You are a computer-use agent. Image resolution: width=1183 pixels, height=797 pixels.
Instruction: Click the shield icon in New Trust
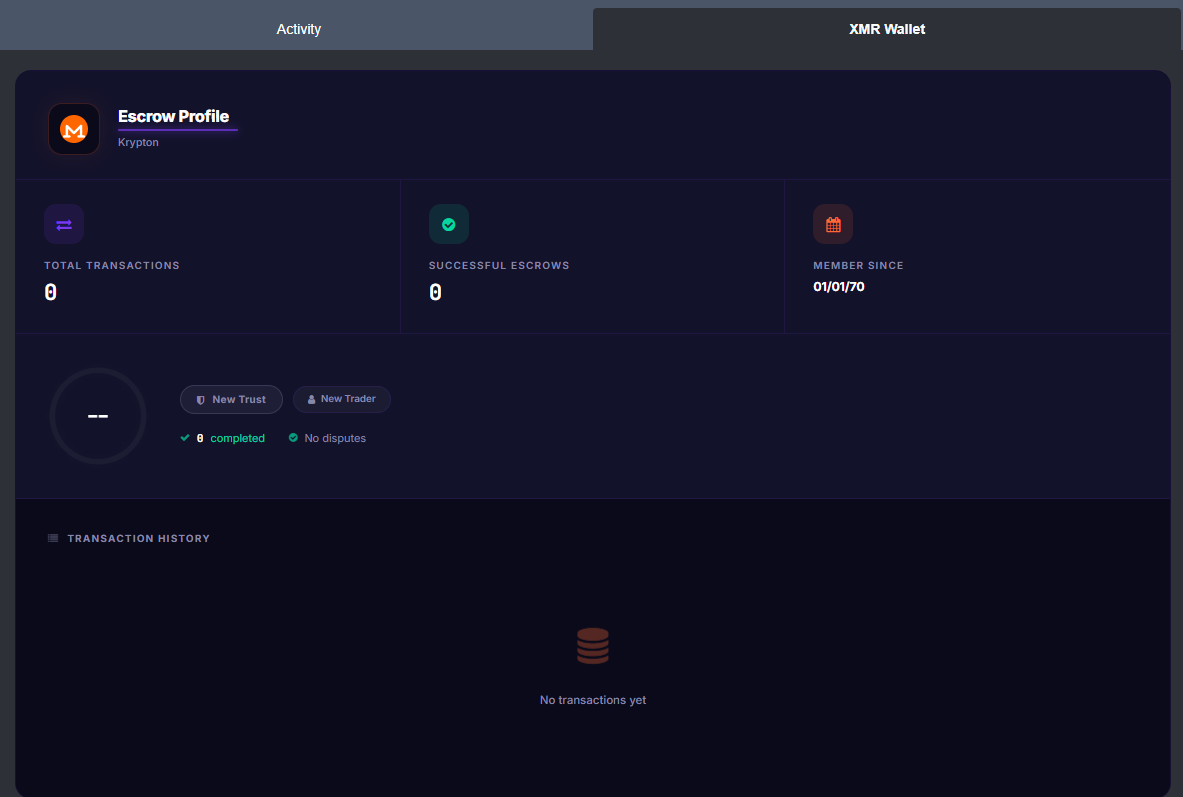pos(201,400)
